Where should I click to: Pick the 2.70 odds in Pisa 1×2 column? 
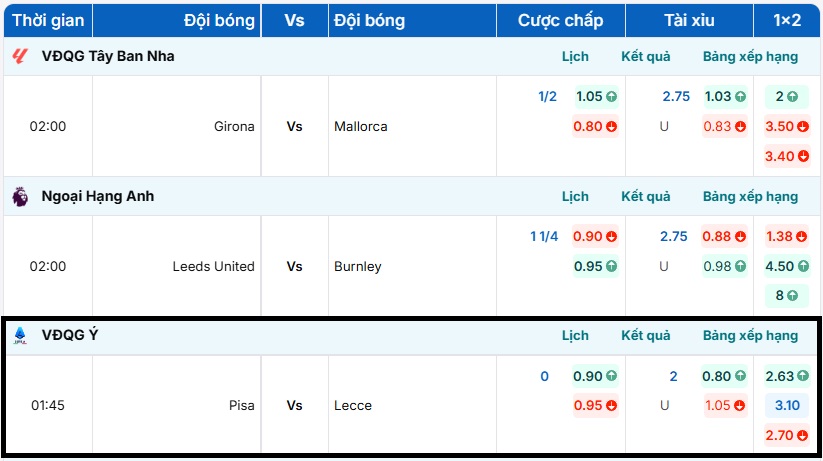pyautogui.click(x=786, y=435)
